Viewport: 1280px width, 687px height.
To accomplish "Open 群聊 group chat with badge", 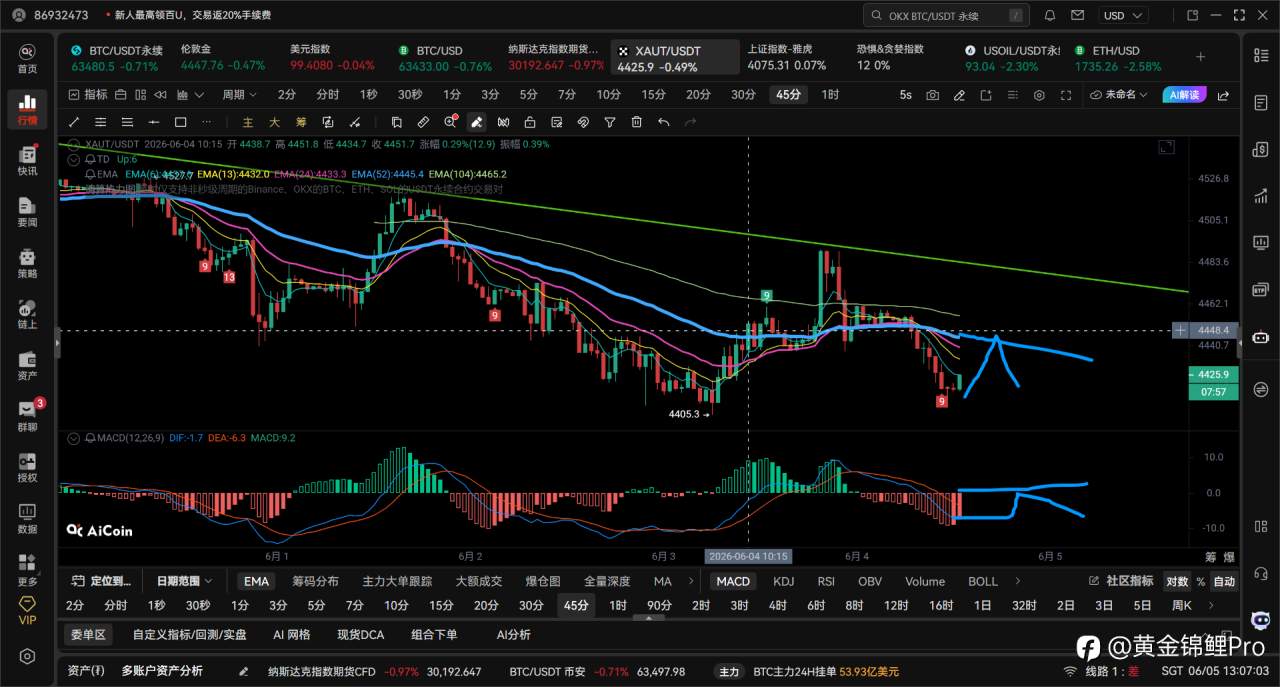I will 27,416.
